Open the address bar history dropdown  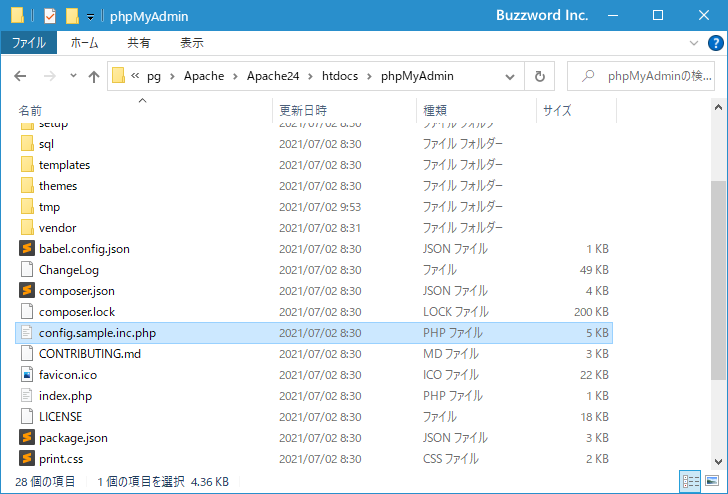[510, 77]
